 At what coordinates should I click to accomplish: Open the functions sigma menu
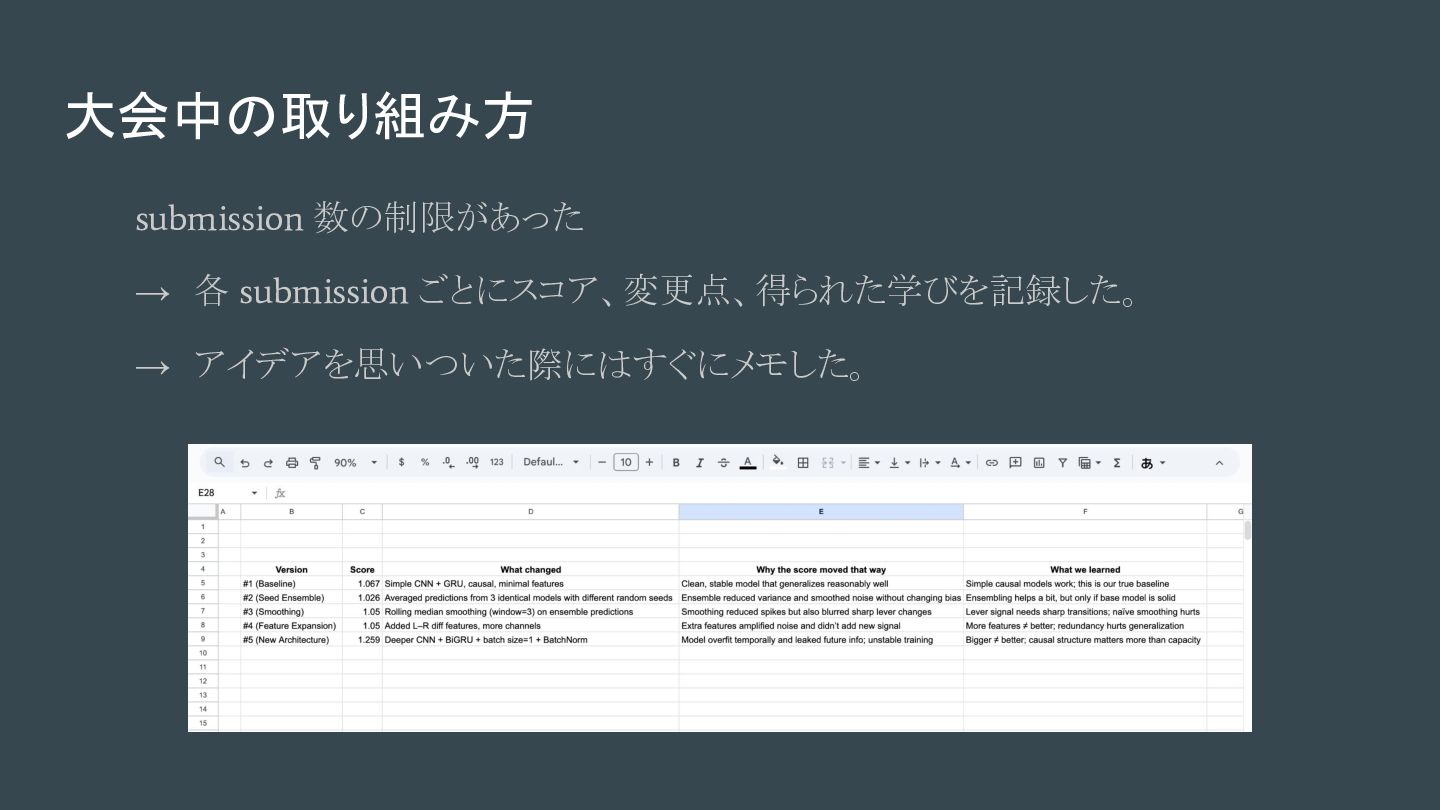(1117, 462)
